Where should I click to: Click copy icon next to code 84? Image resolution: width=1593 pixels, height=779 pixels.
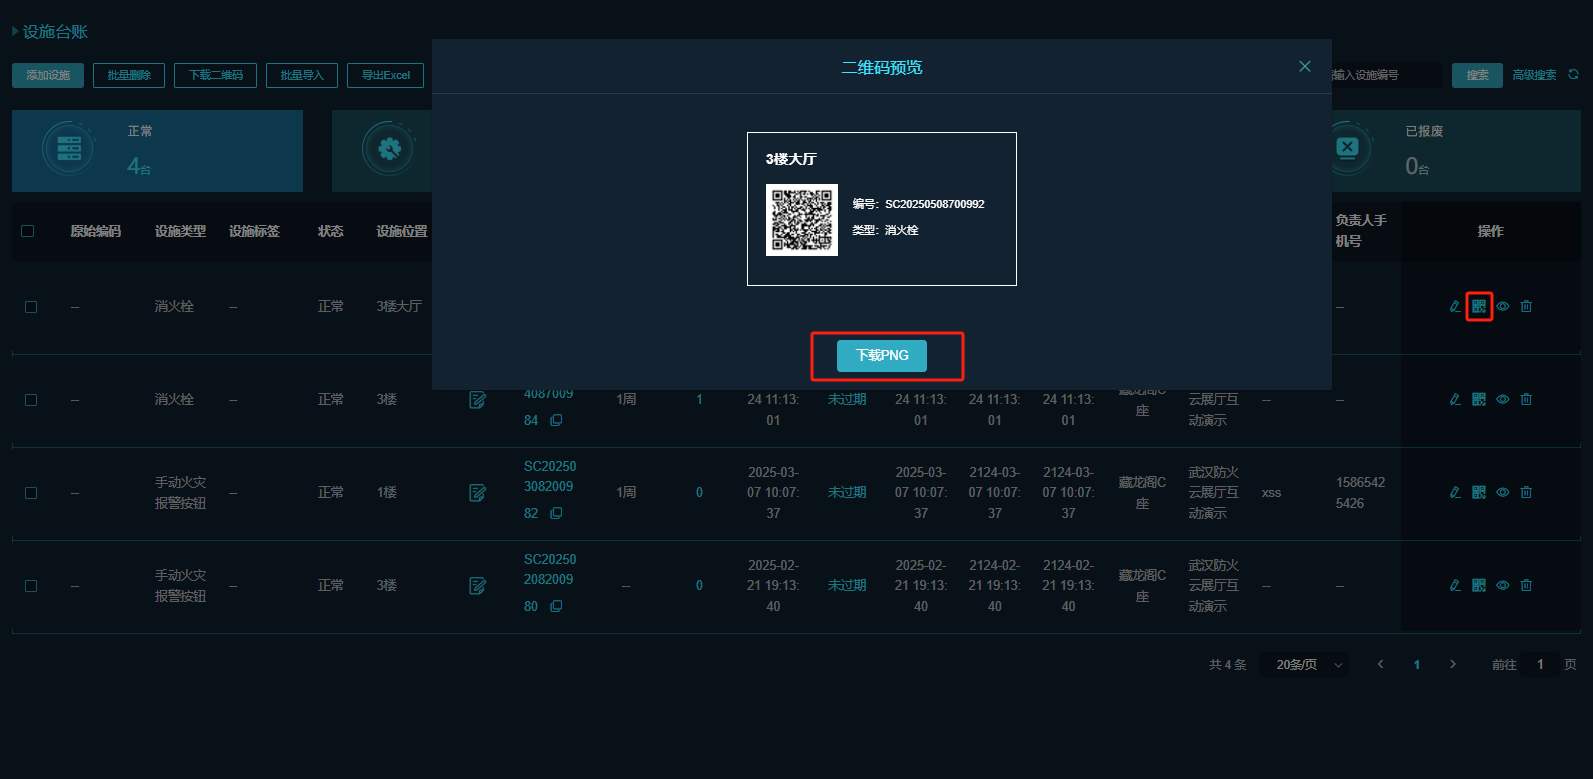[x=556, y=420]
